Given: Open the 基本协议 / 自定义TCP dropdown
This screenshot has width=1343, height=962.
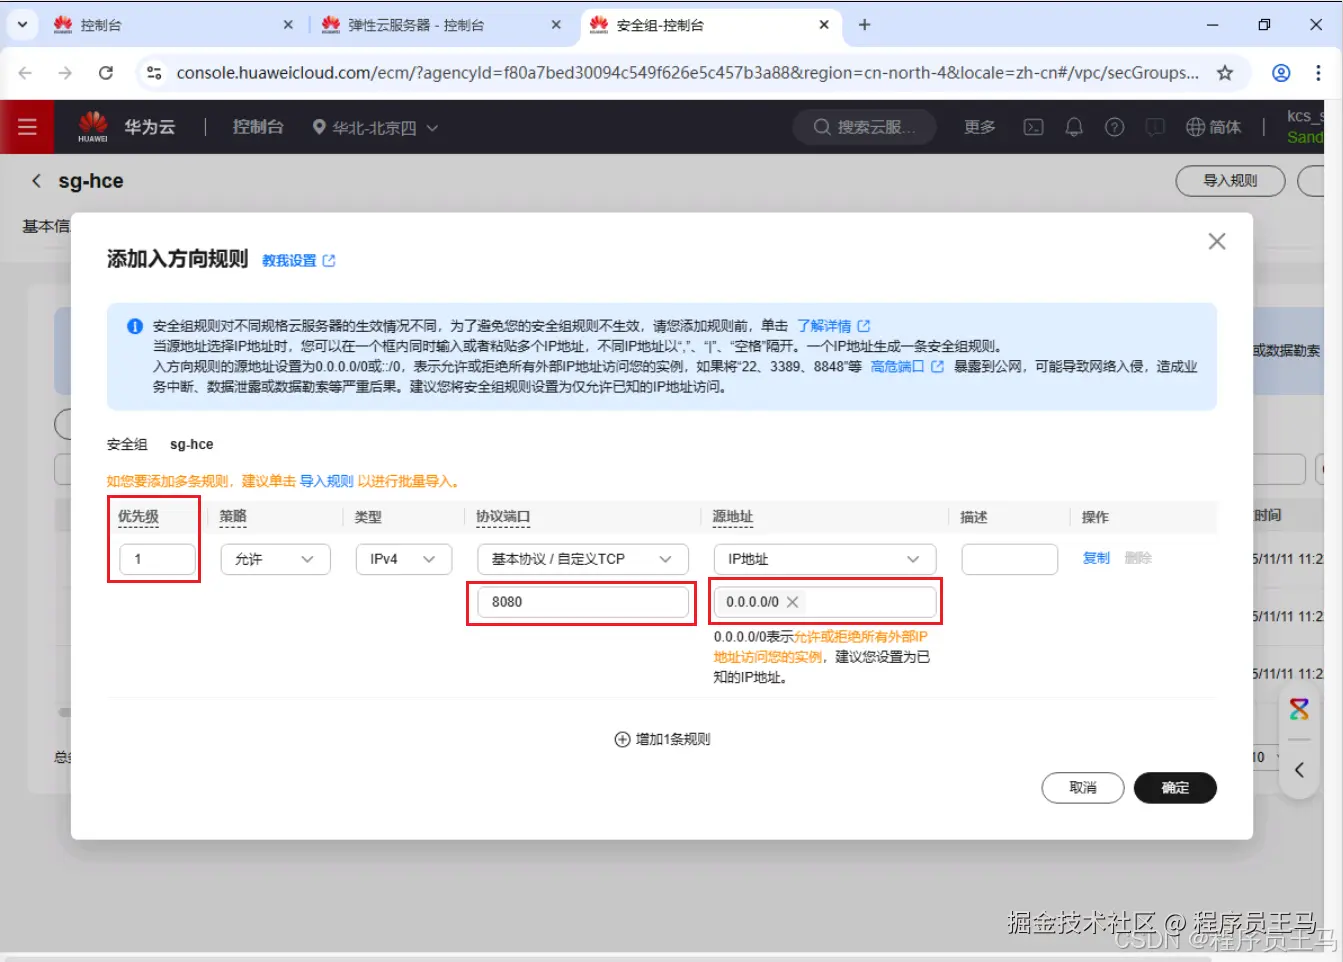Looking at the screenshot, I should coord(583,559).
